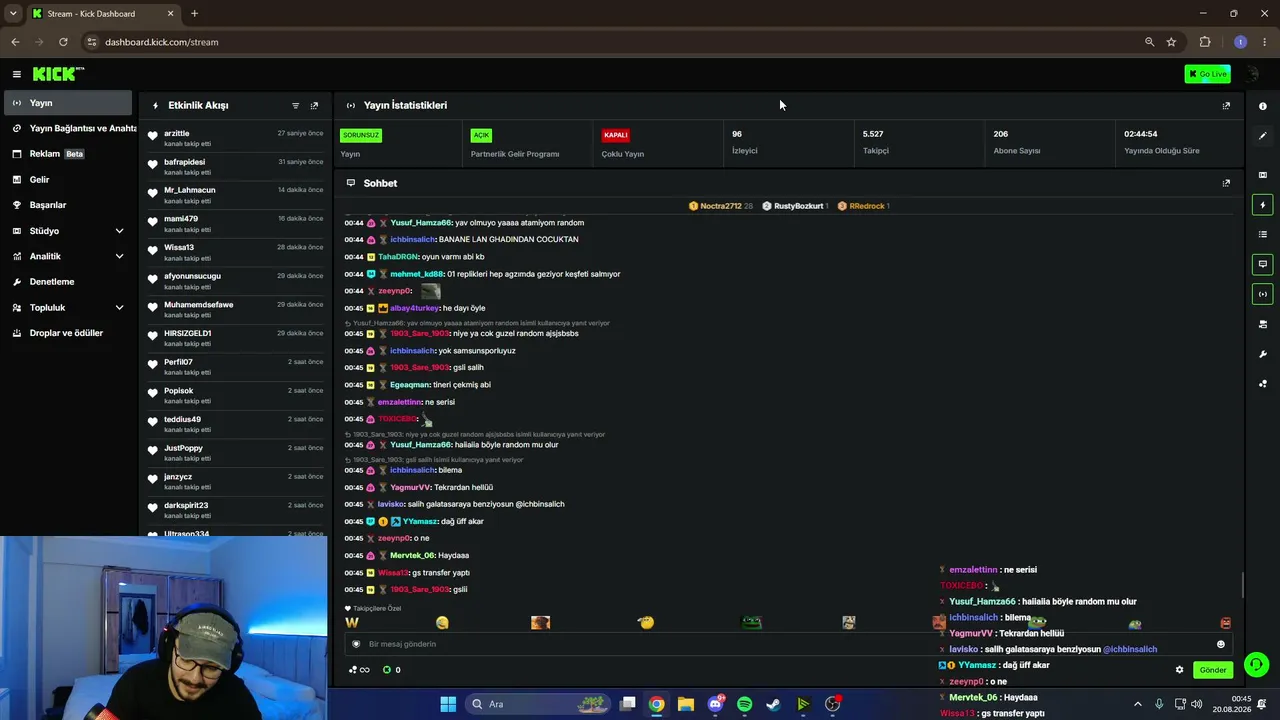Open Başarılar in the left navigation
Viewport: 1280px width, 720px height.
tap(68, 205)
